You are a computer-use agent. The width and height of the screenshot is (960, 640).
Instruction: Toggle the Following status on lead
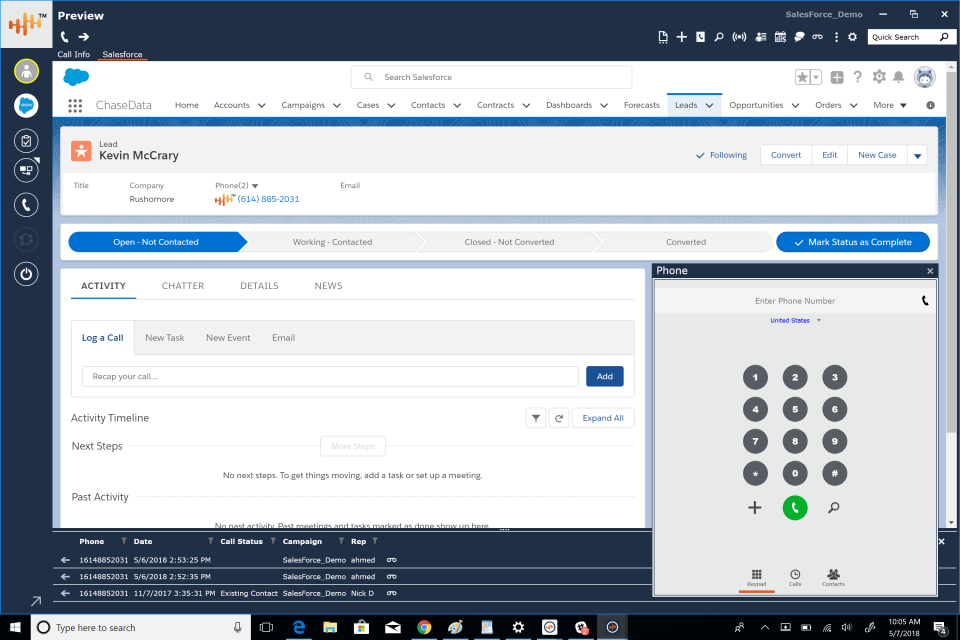(x=721, y=155)
